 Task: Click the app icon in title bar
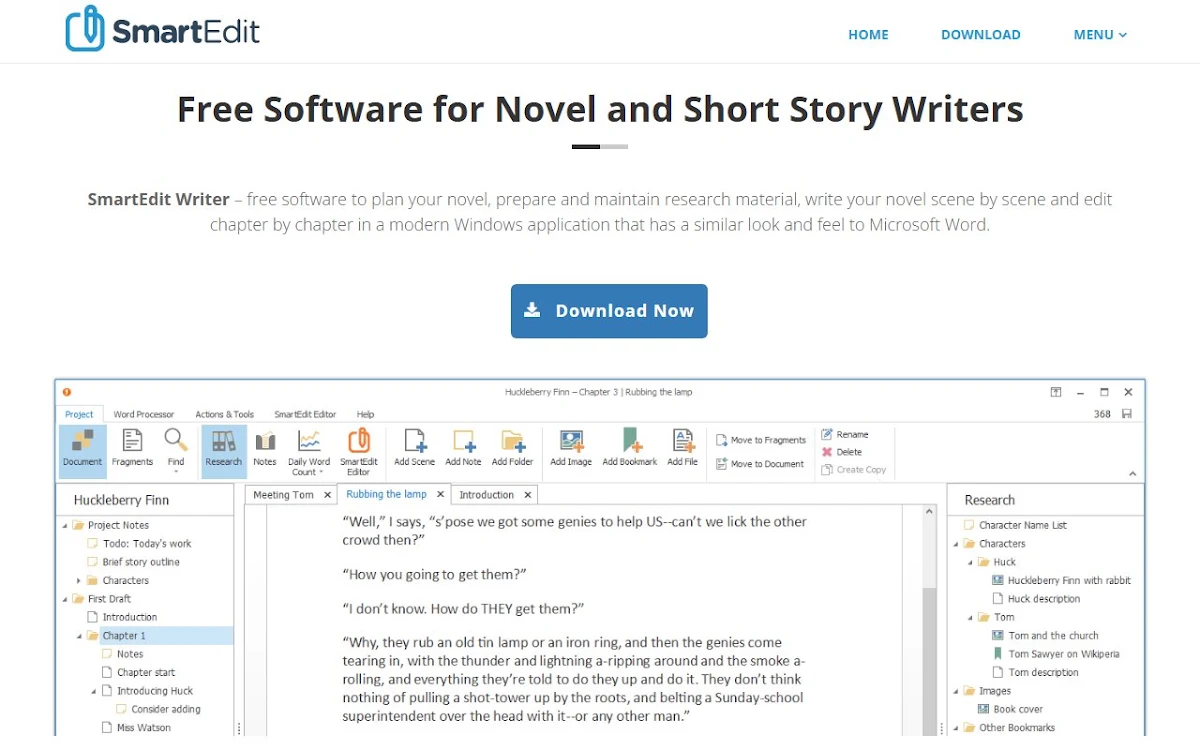[68, 392]
